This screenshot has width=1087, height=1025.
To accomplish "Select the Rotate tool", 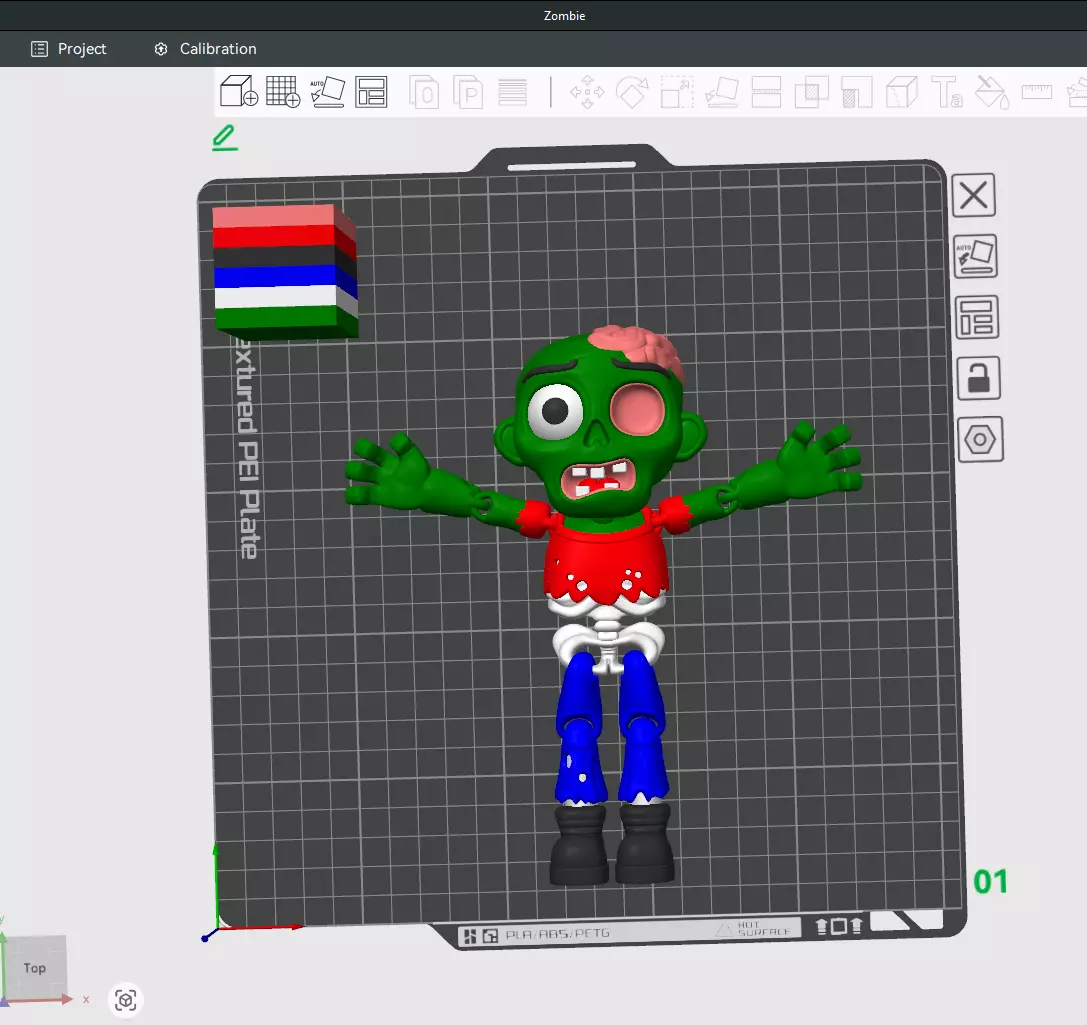I will (632, 91).
